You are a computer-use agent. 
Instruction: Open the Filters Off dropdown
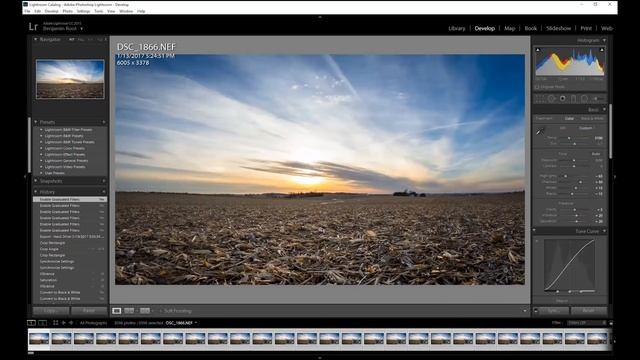586,323
